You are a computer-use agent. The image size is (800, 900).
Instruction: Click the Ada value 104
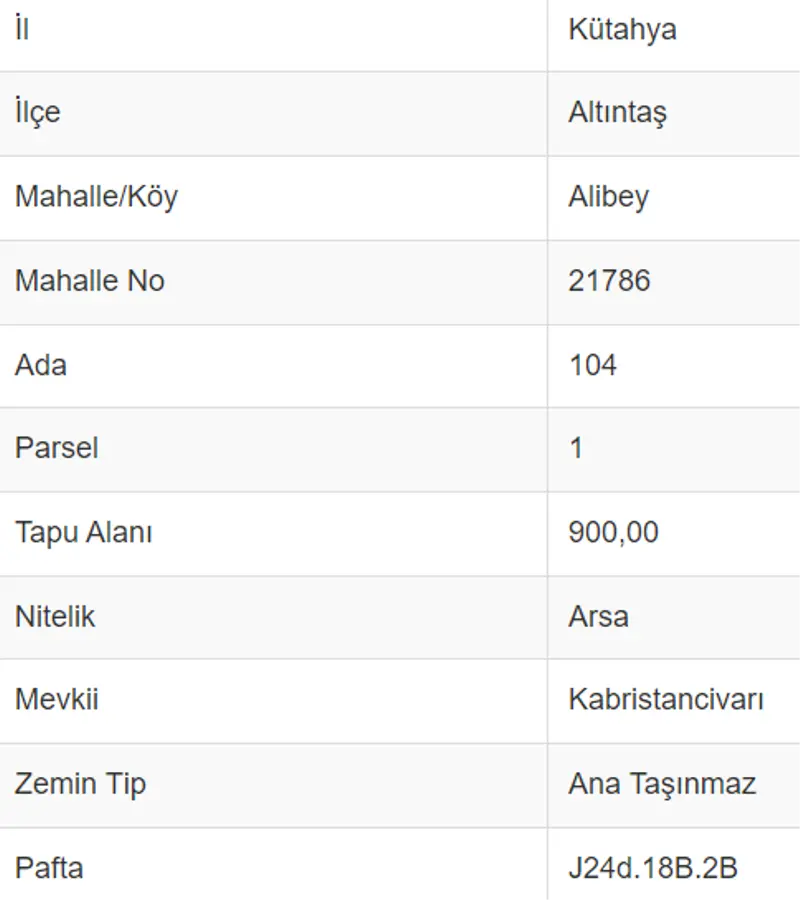(x=592, y=365)
